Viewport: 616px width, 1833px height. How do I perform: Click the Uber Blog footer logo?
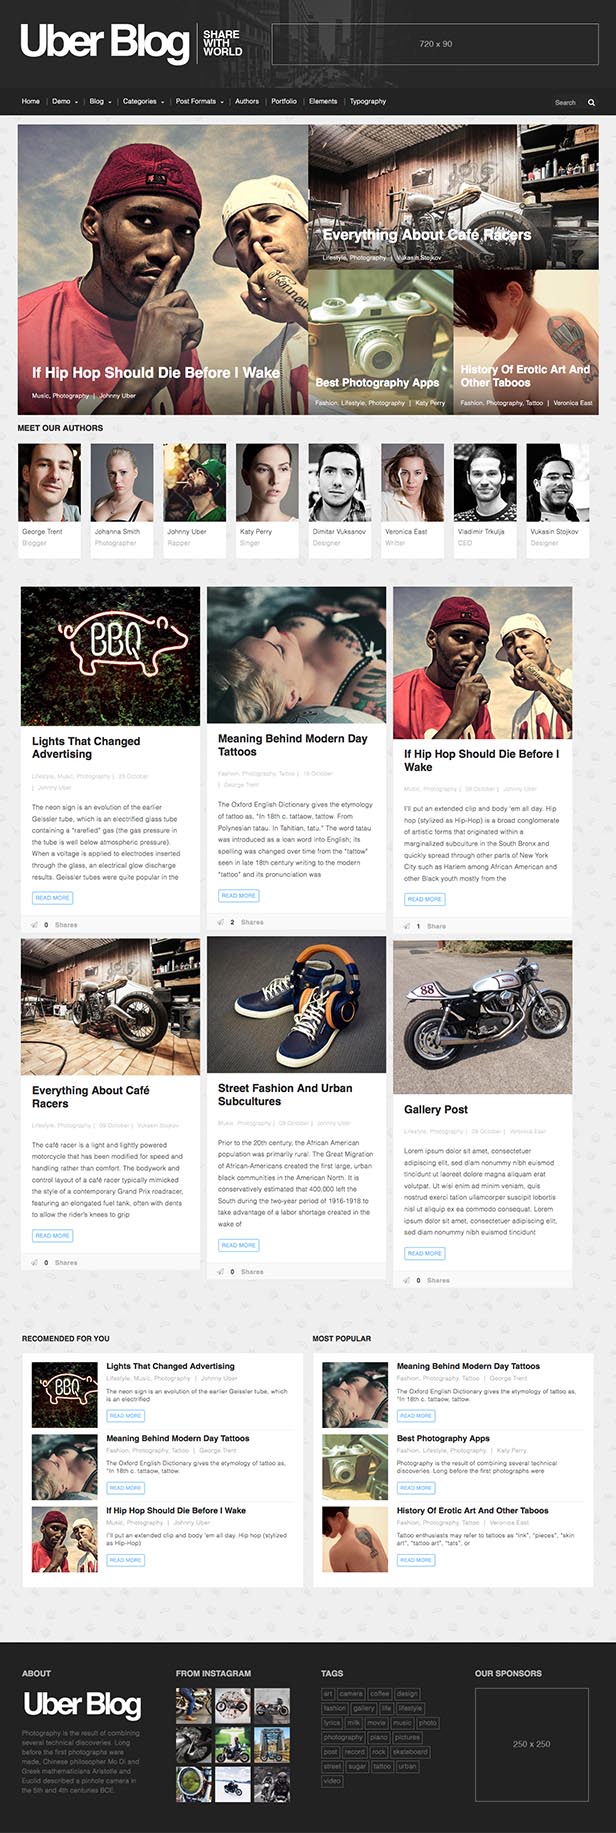82,1704
